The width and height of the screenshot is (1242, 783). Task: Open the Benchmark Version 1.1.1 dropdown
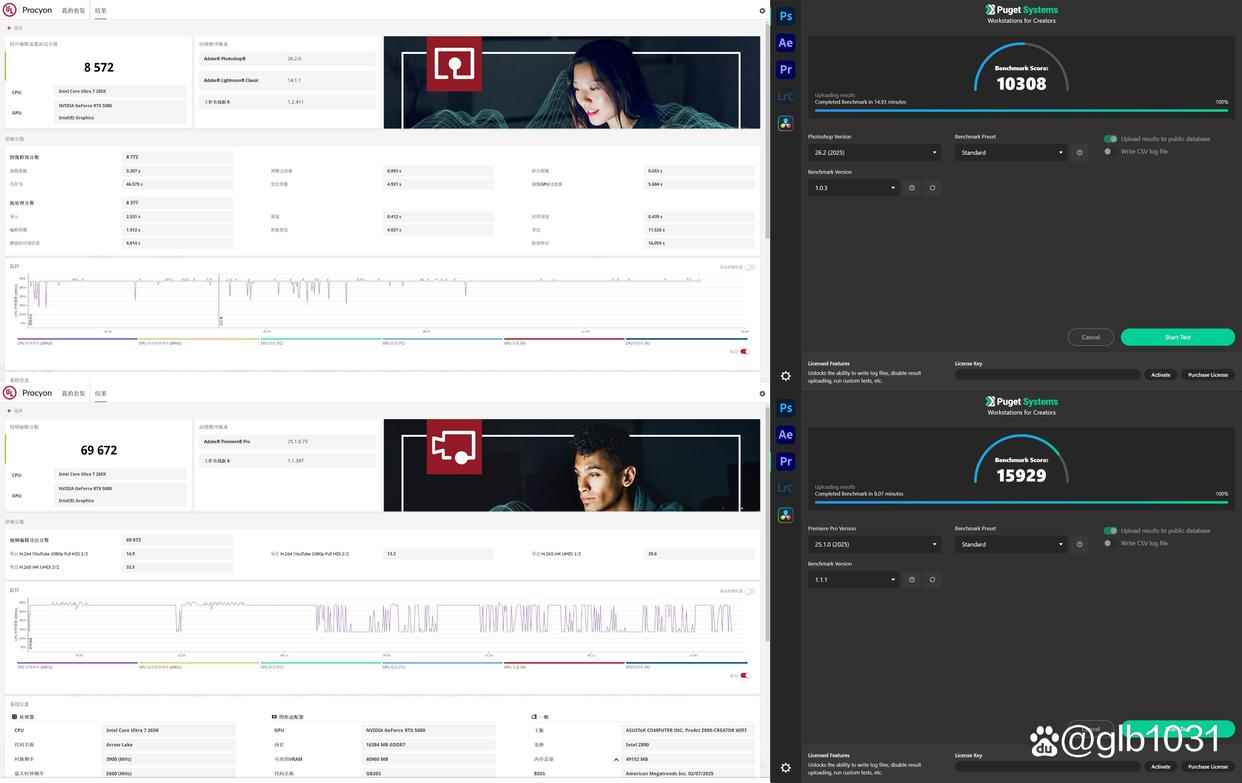(x=853, y=580)
